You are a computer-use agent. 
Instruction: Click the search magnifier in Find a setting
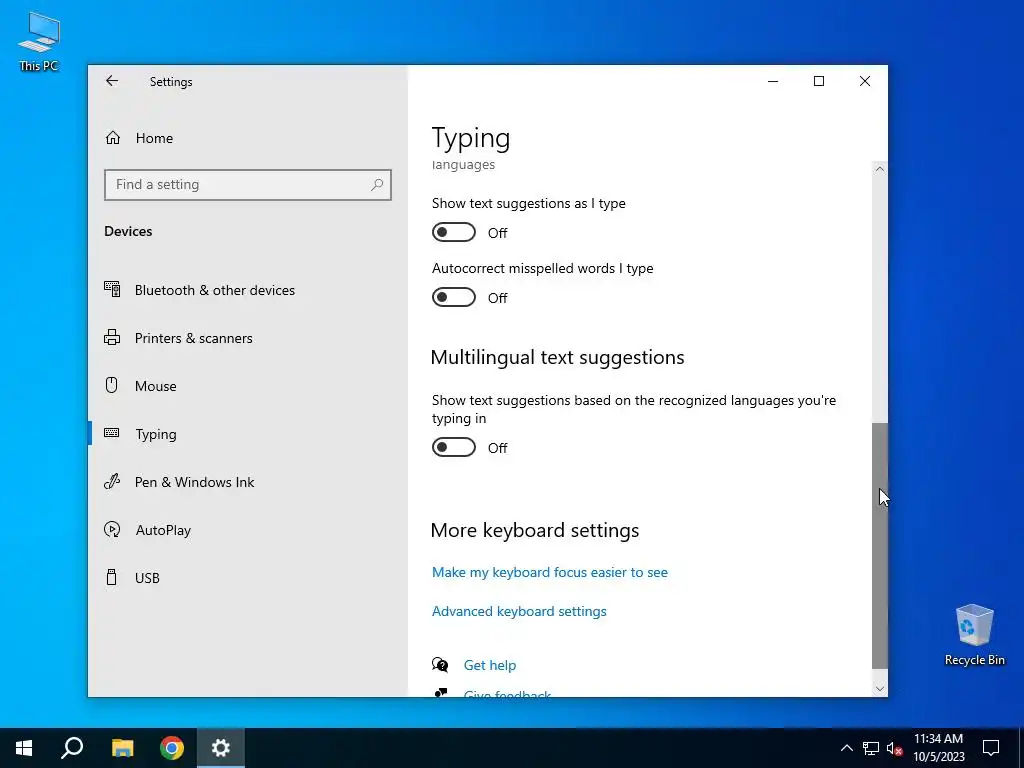pyautogui.click(x=377, y=185)
